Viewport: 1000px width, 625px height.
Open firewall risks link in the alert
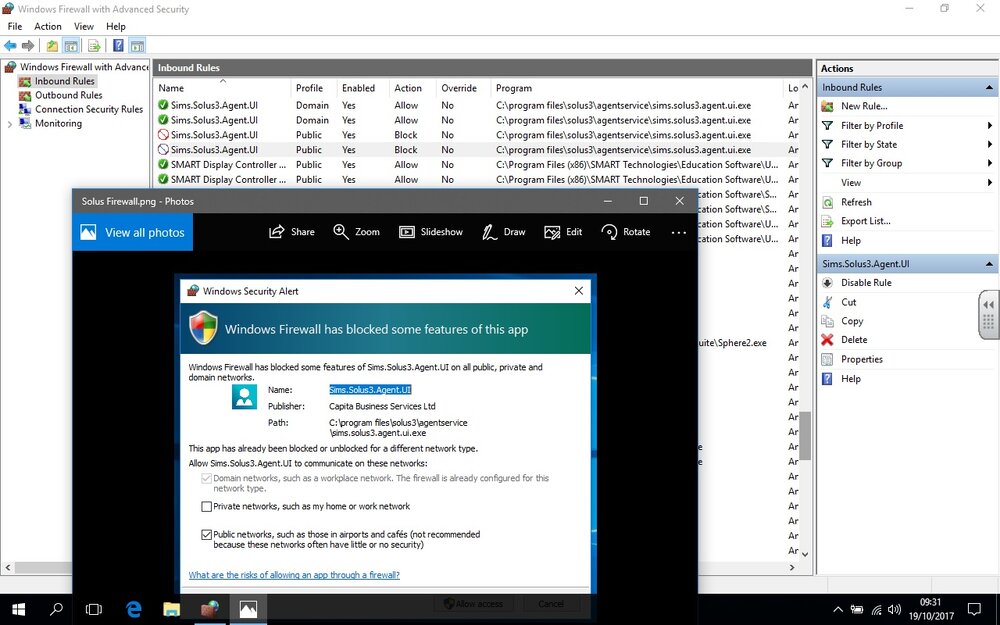pos(294,575)
